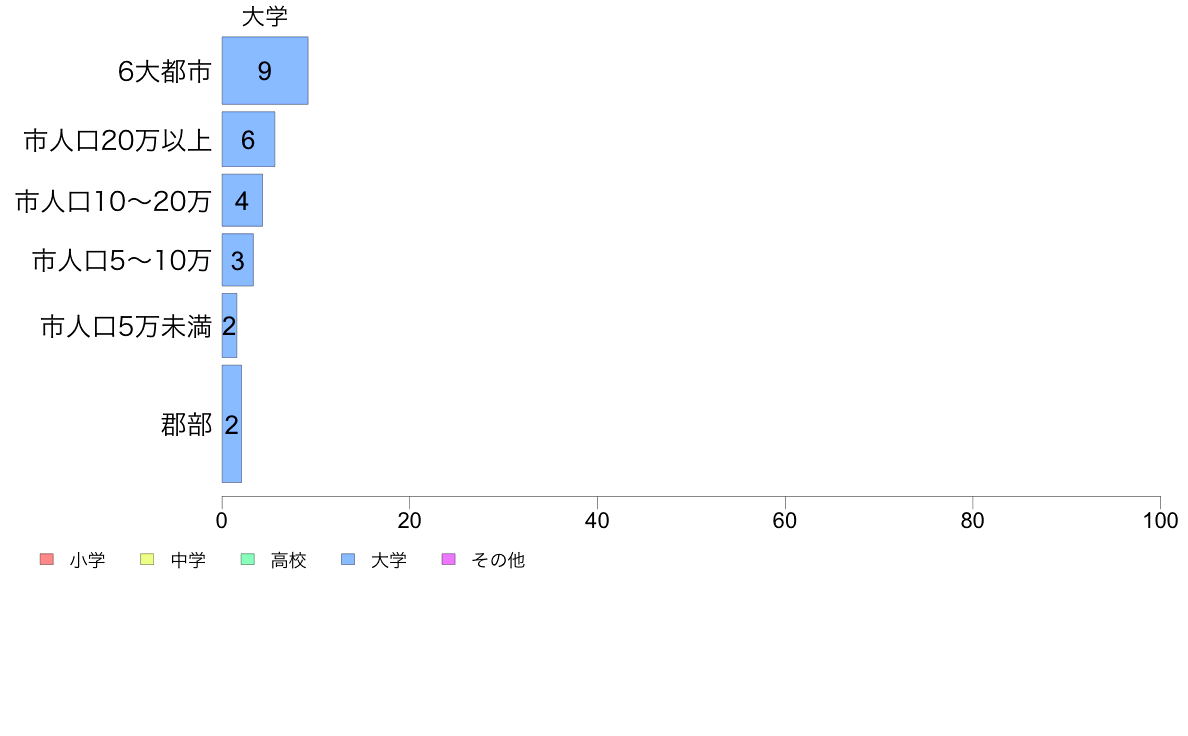Click the 40 axis tick label
The width and height of the screenshot is (1188, 736).
597,521
